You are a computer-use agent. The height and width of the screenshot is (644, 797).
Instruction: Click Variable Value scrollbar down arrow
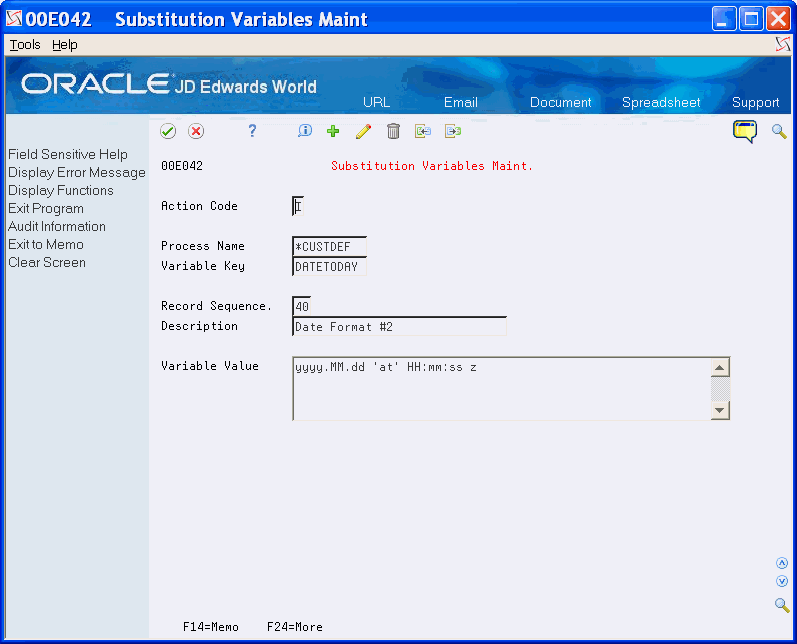(x=720, y=410)
